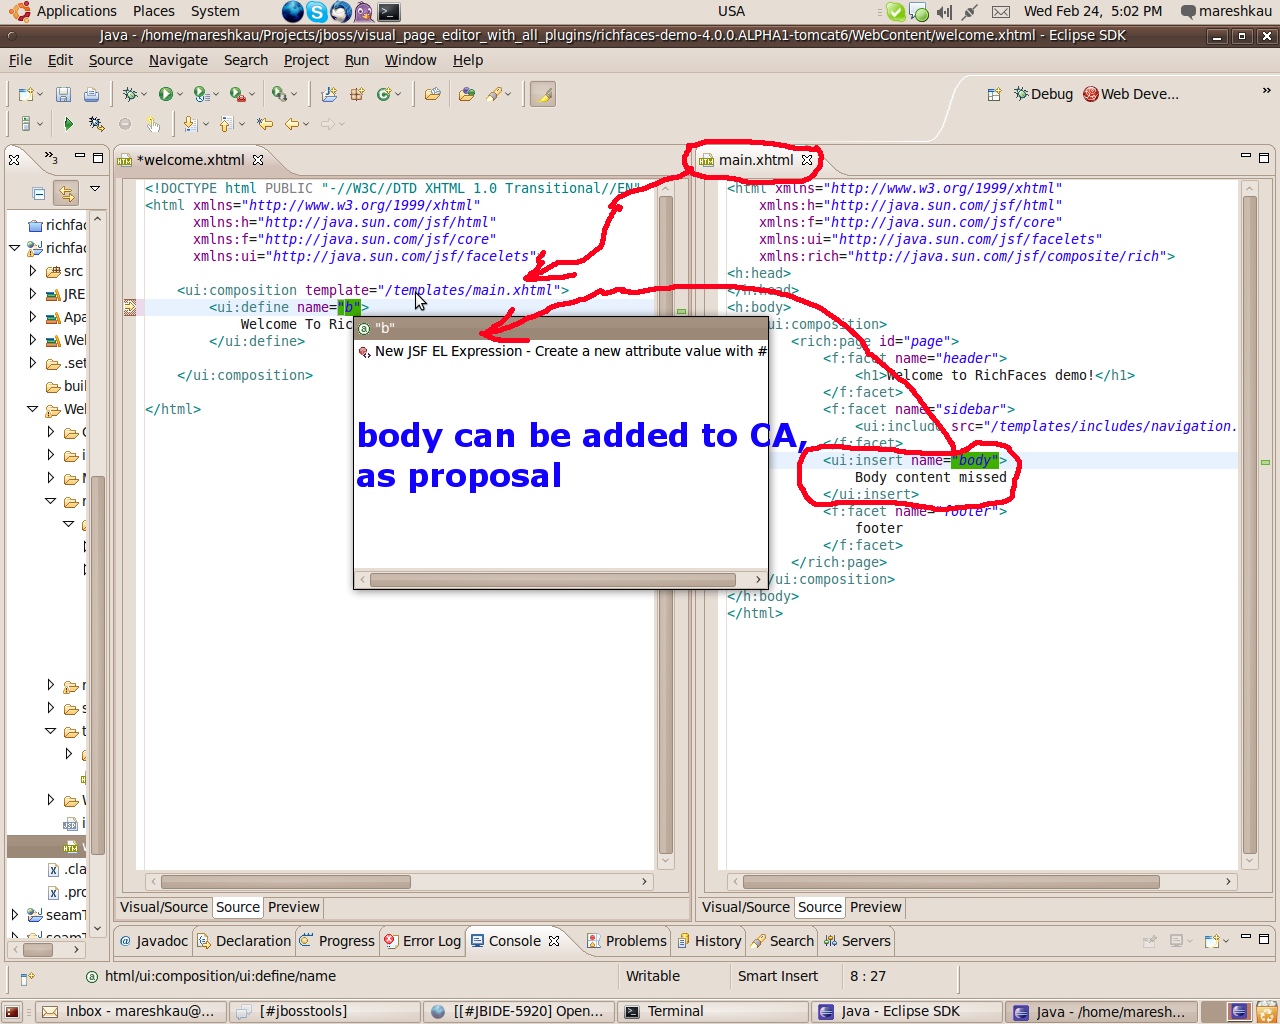The image size is (1280, 1024).
Task: Expand the .settings folder node
Action: click(x=33, y=363)
